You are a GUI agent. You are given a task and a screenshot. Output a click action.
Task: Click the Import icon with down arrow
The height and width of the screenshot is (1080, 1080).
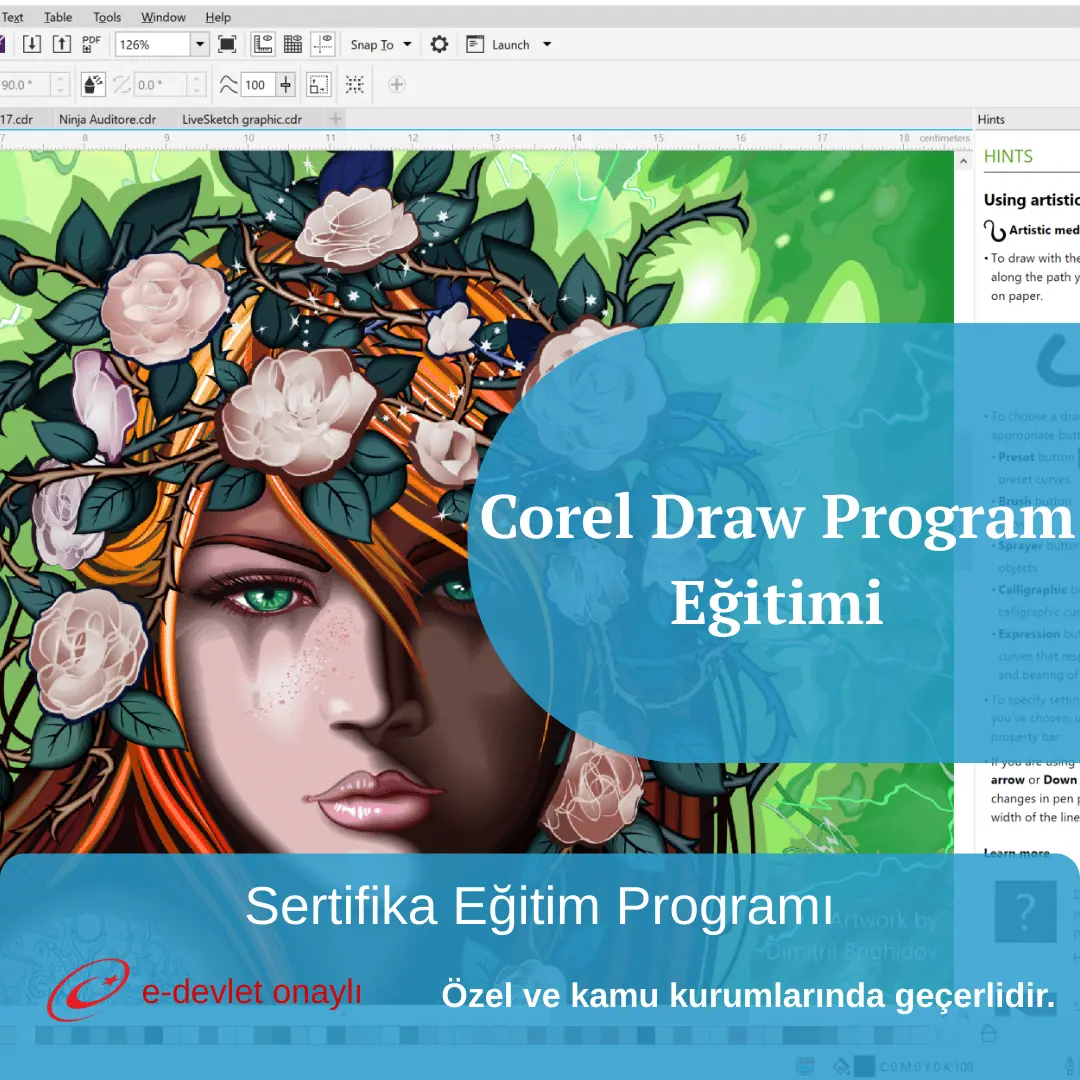click(x=32, y=45)
